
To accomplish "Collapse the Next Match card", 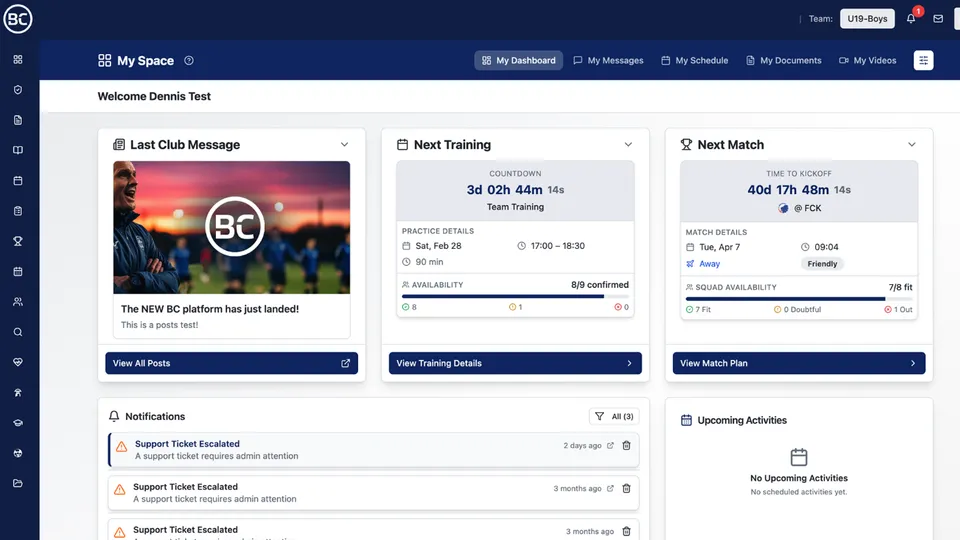I will [912, 144].
